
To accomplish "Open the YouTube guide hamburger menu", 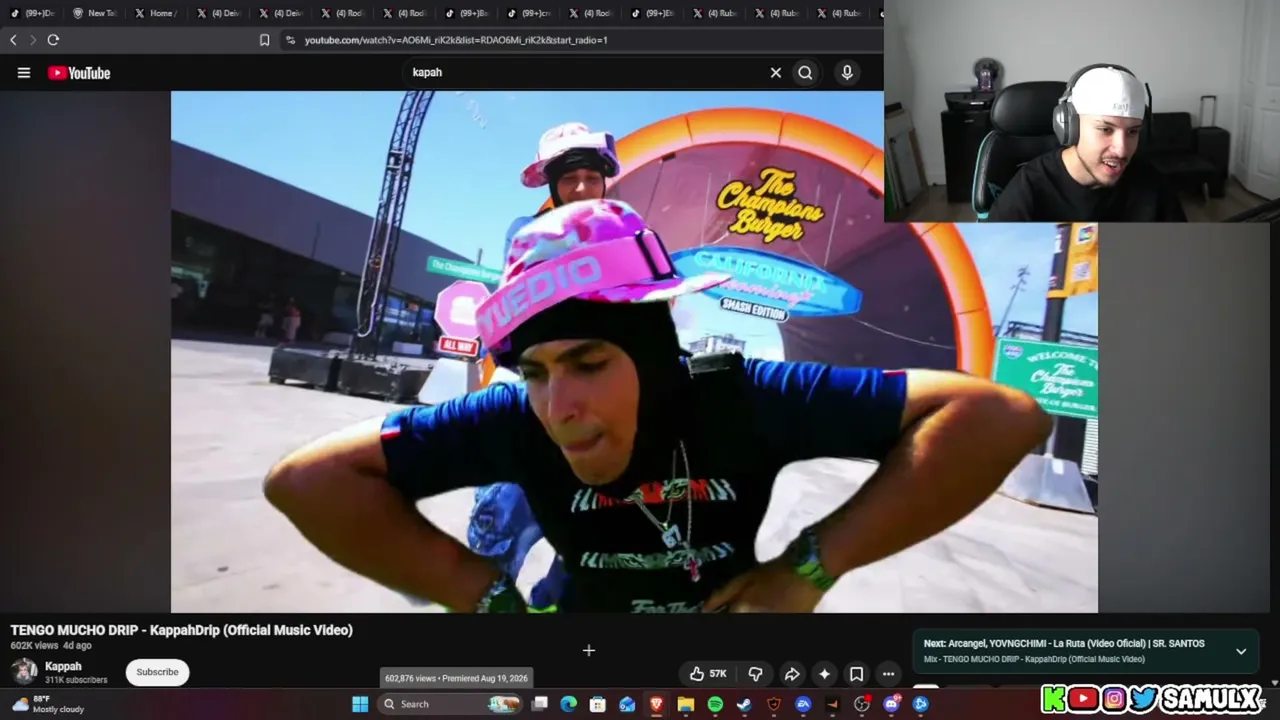I will [x=24, y=73].
